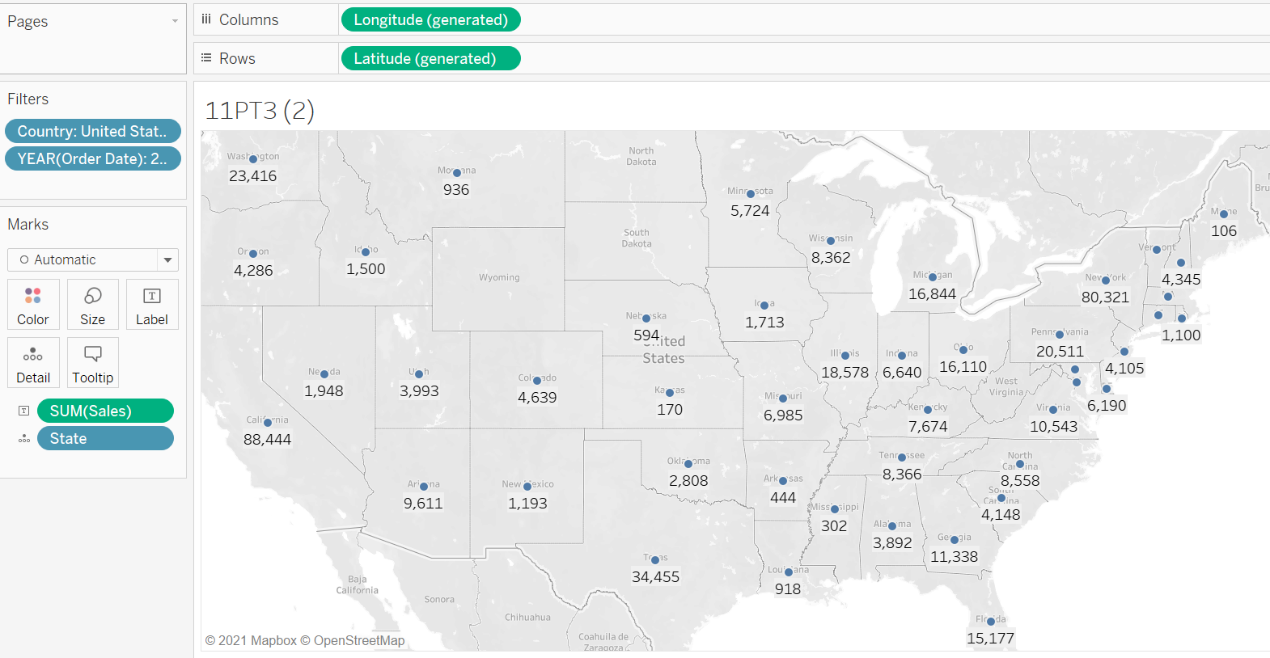Screen dimensions: 1270x658
Task: Select the SUM(Sales) pill in Marks
Action: click(105, 411)
